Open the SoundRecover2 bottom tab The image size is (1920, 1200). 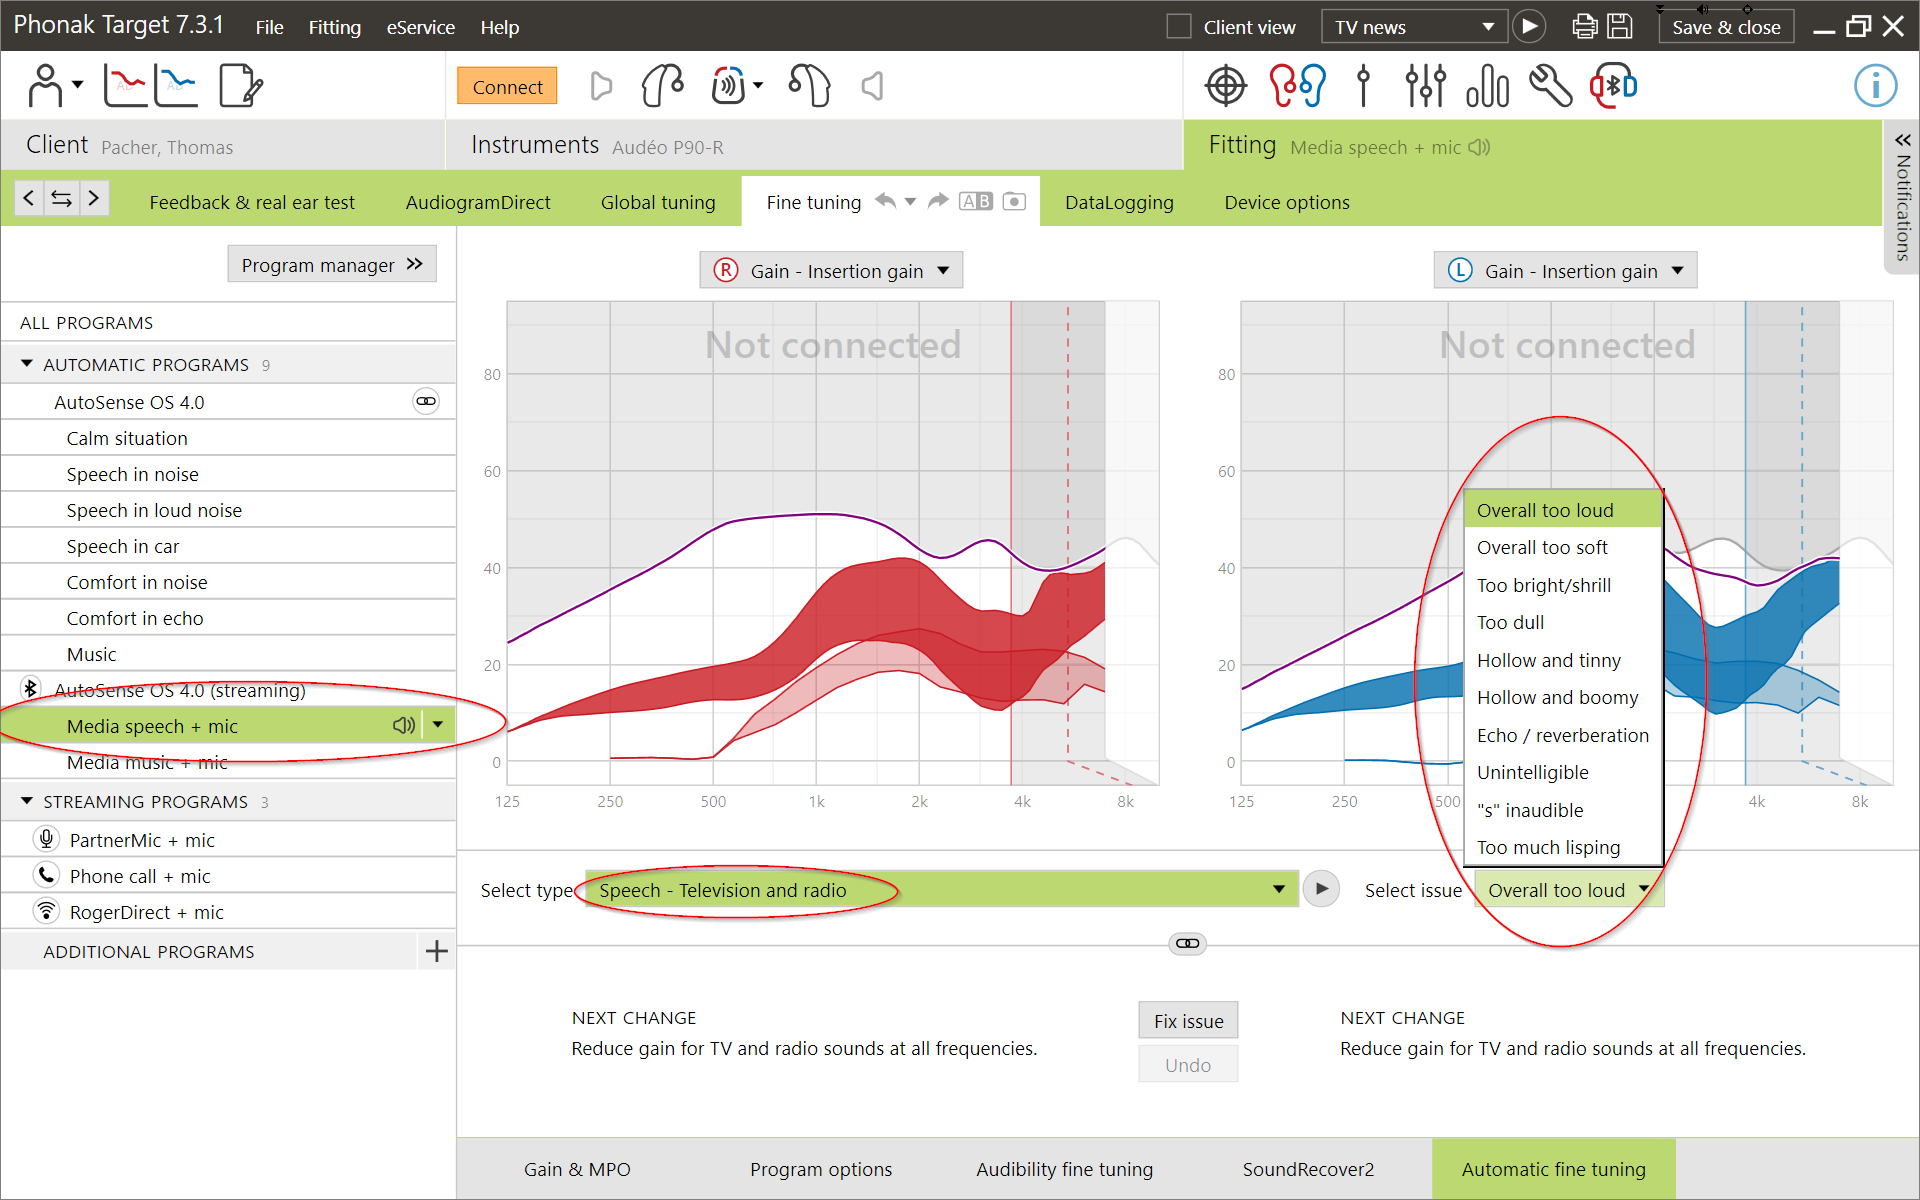1308,1169
